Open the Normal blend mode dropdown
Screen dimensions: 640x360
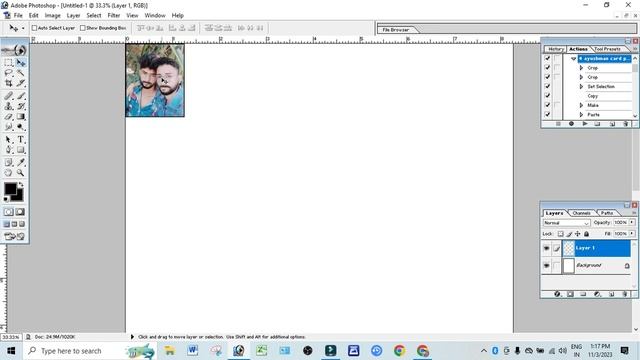[x=567, y=223]
